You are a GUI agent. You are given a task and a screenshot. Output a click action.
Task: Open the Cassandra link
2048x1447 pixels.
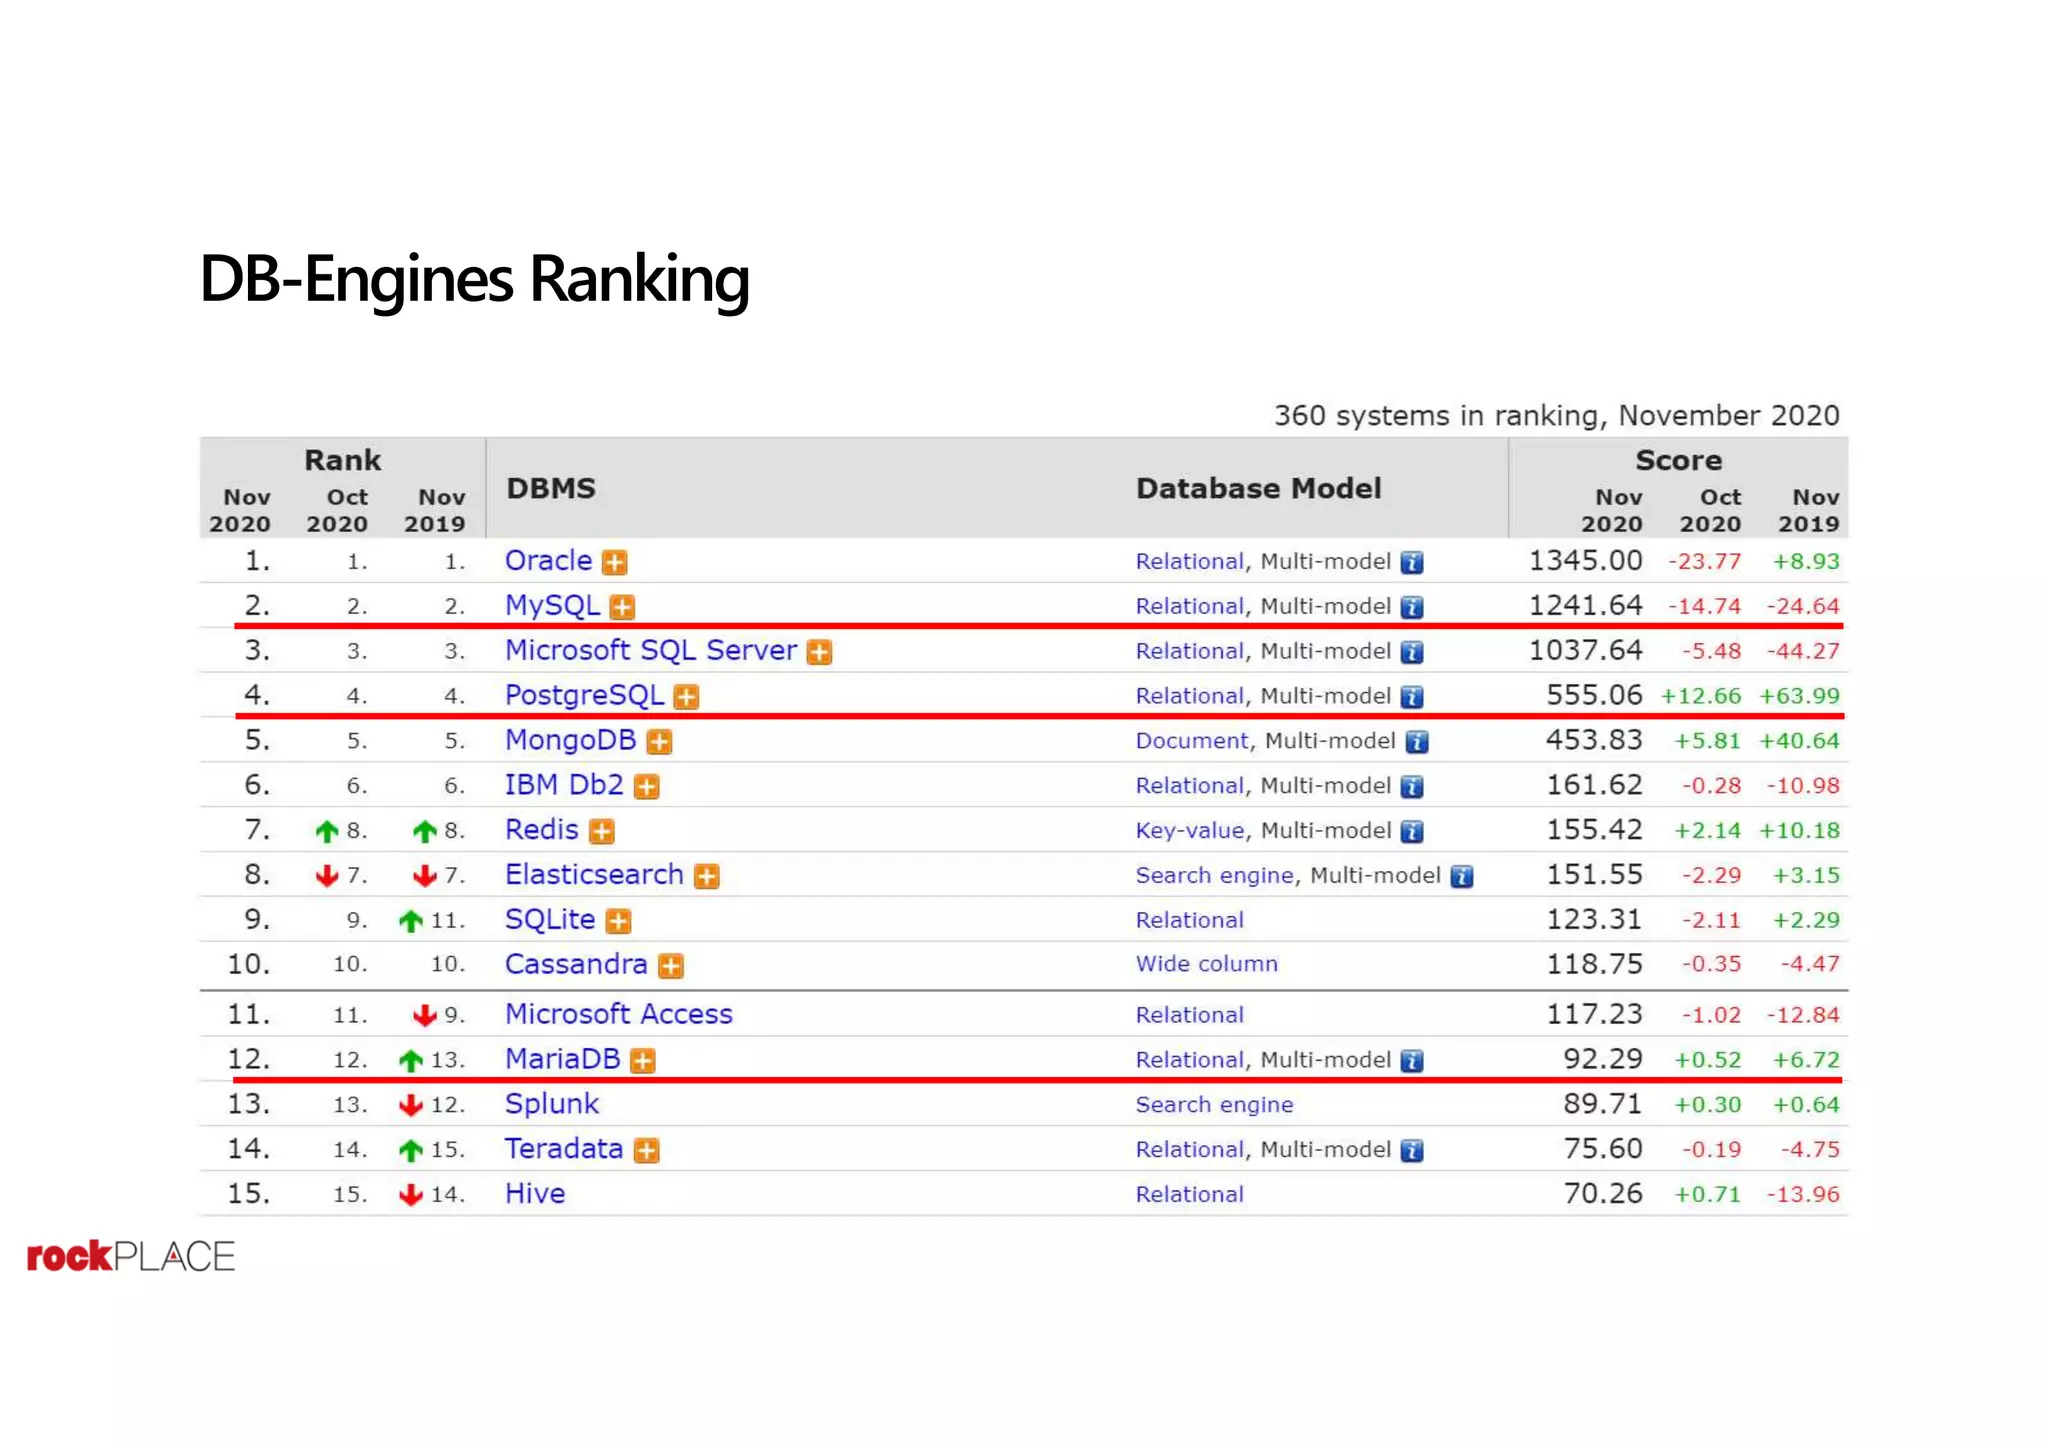[x=576, y=964]
